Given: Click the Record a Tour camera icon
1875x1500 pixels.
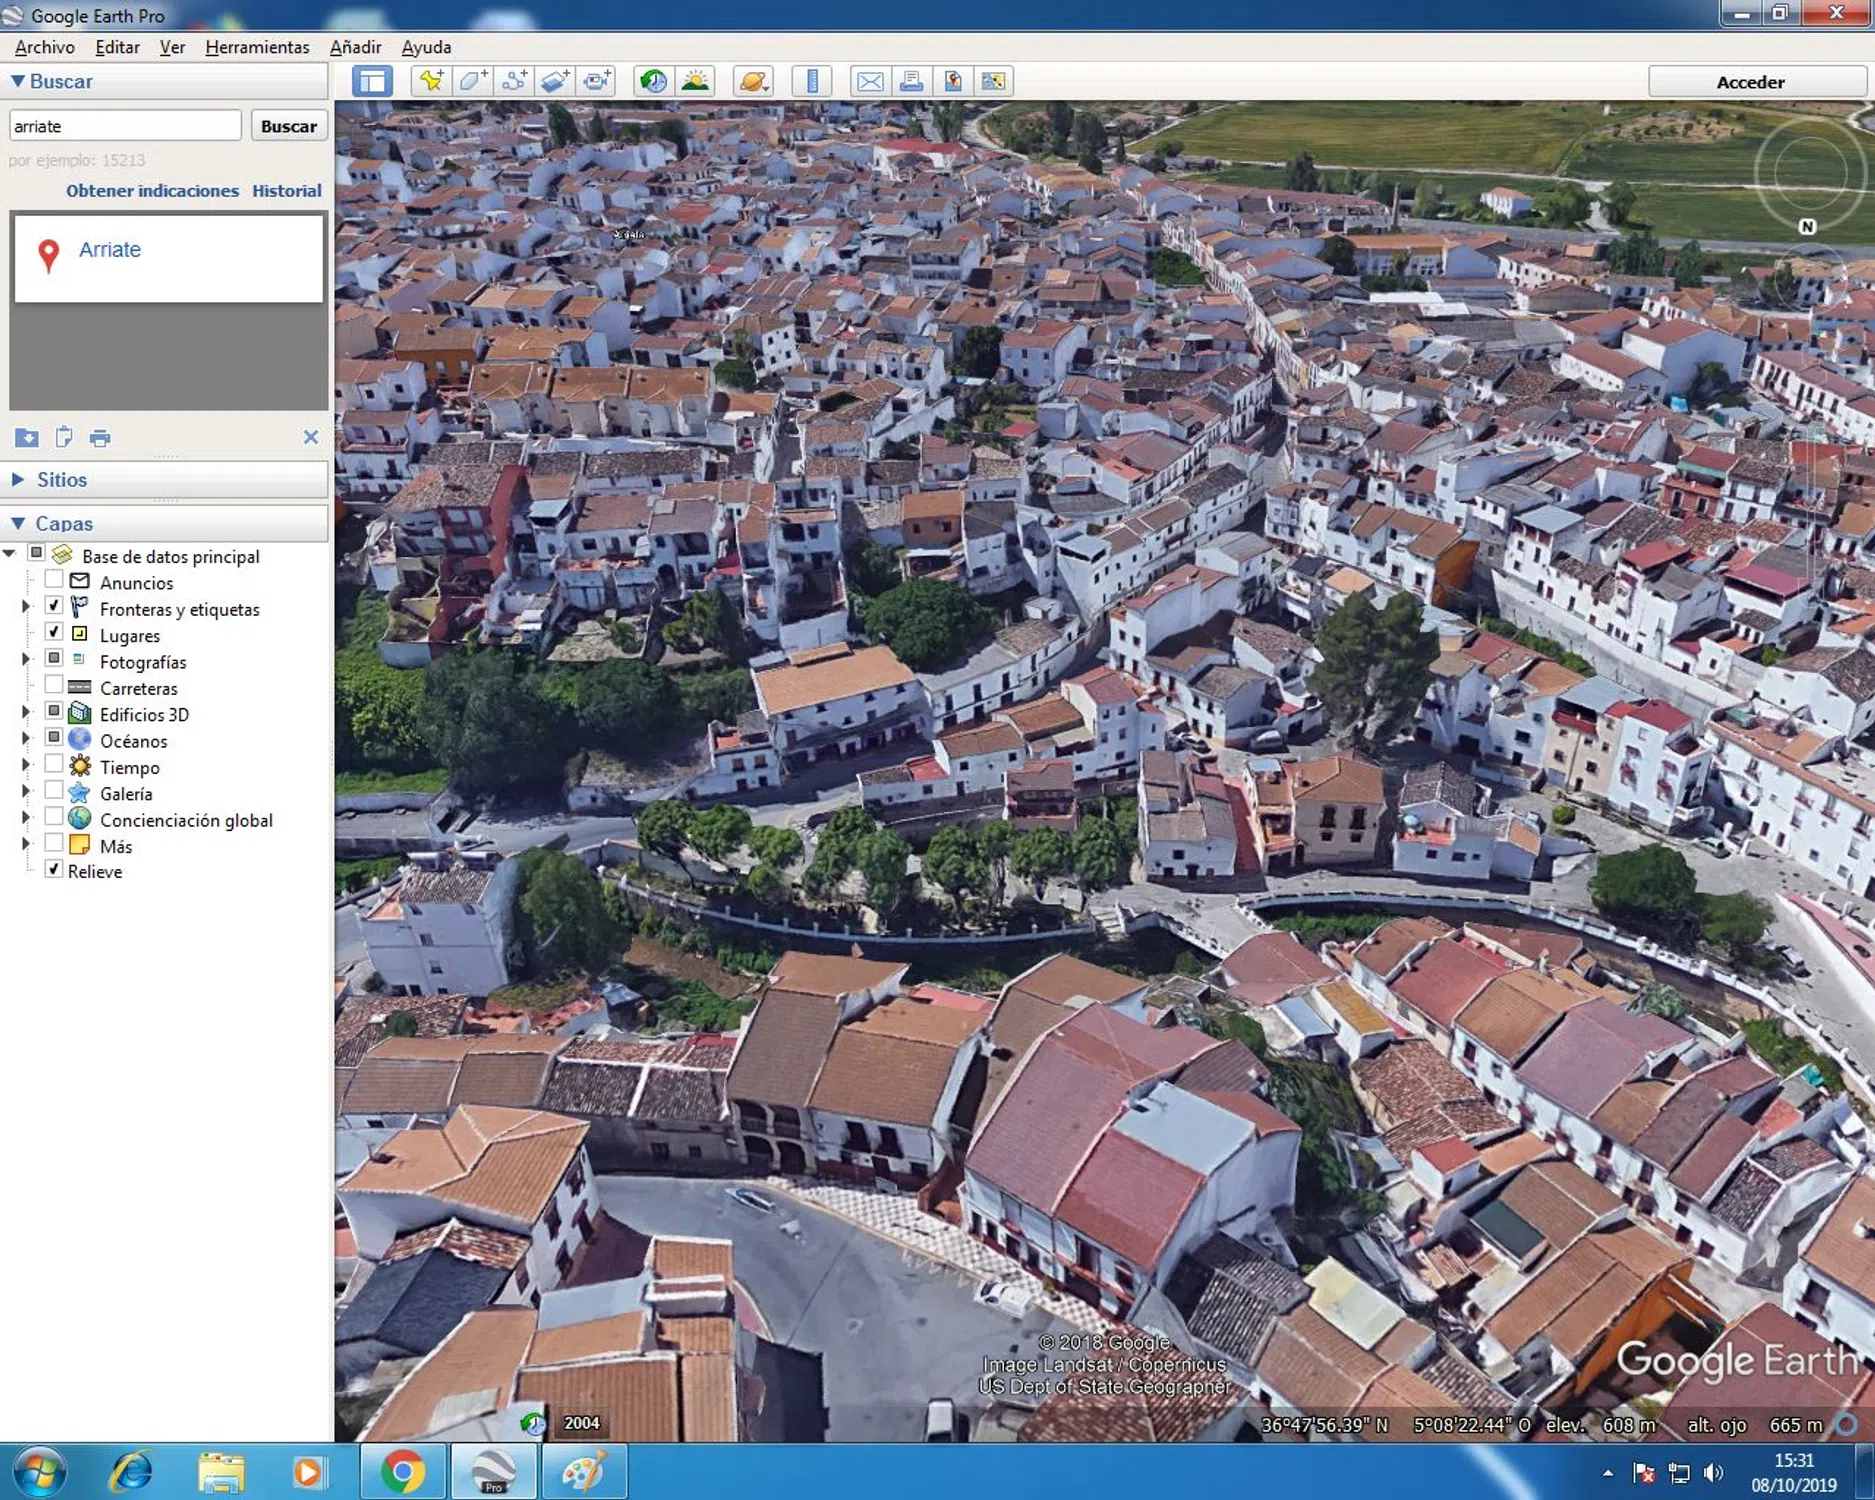Looking at the screenshot, I should pyautogui.click(x=597, y=81).
